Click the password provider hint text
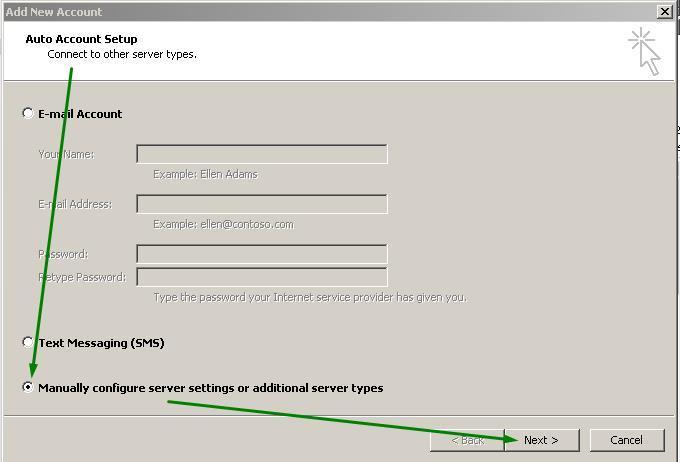The width and height of the screenshot is (680, 462). [x=310, y=297]
